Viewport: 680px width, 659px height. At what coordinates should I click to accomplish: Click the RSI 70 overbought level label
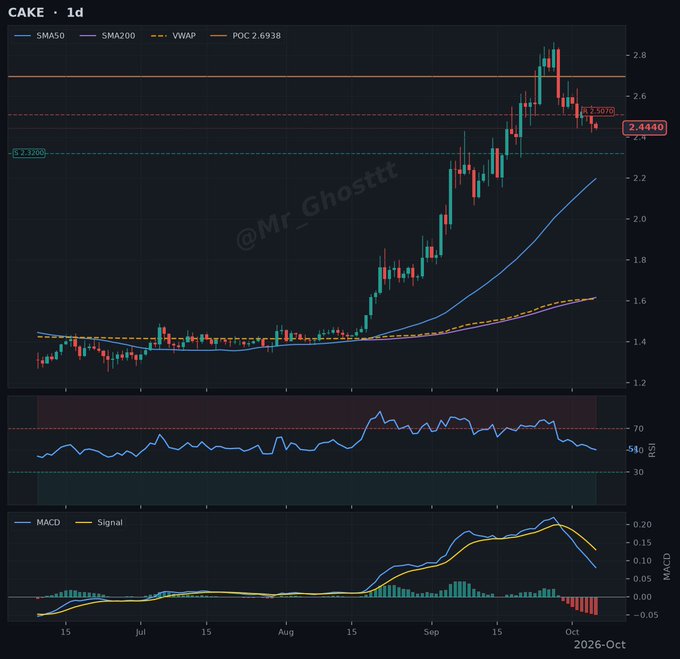638,429
